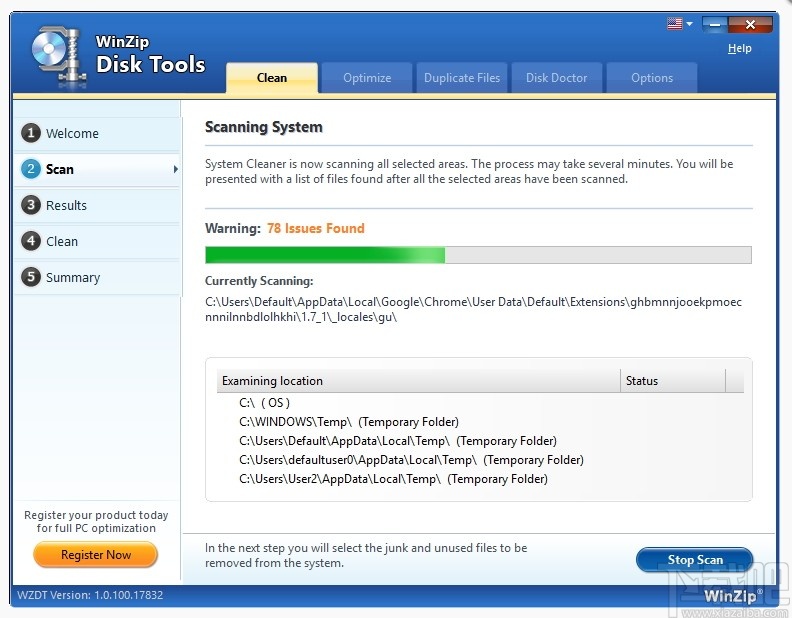Screen dimensions: 792x618
Task: Switch to the Optimize tab
Action: [x=367, y=78]
